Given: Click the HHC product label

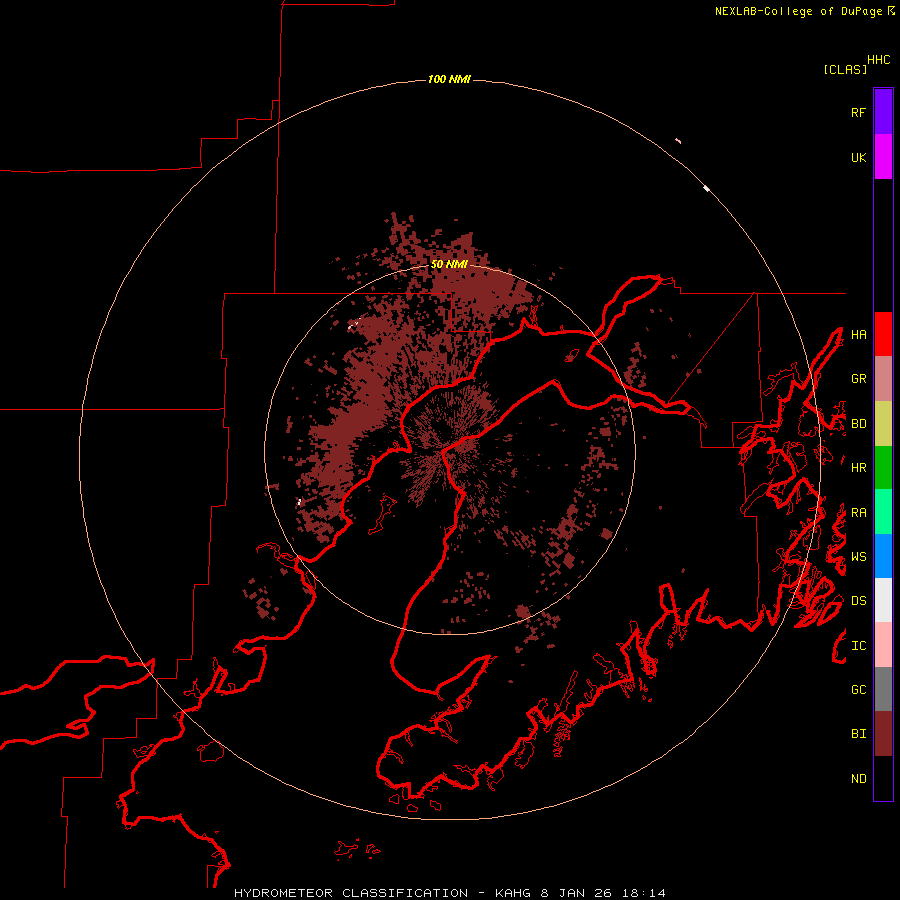Looking at the screenshot, I should [879, 60].
